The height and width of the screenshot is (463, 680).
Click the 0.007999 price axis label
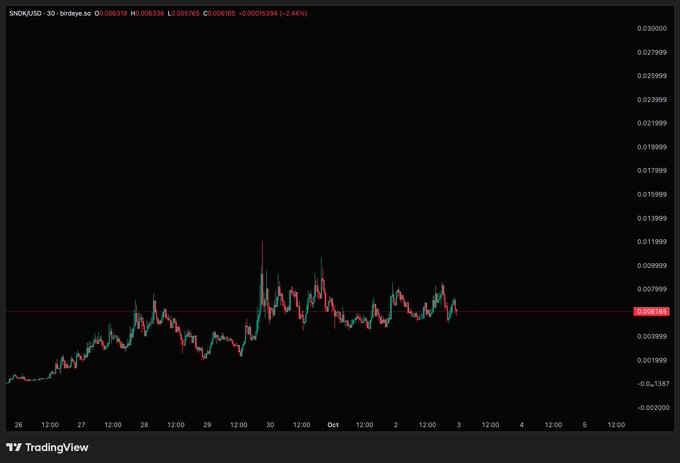[652, 289]
